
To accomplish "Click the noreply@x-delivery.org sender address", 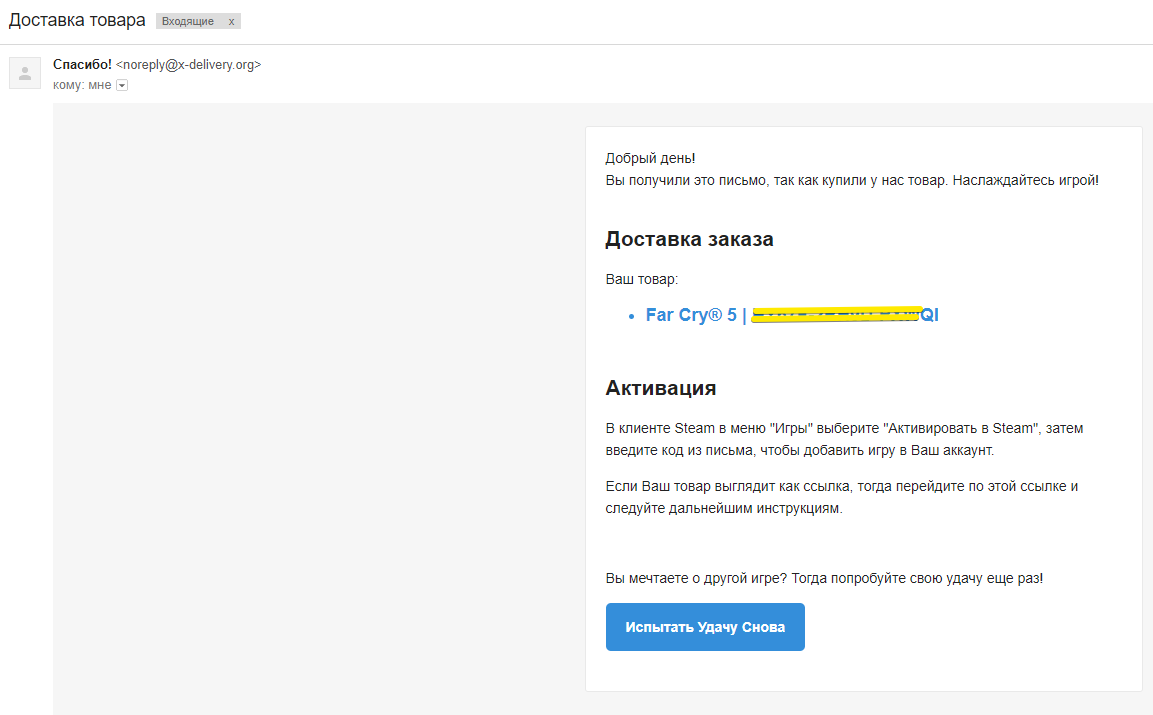I will click(x=188, y=65).
